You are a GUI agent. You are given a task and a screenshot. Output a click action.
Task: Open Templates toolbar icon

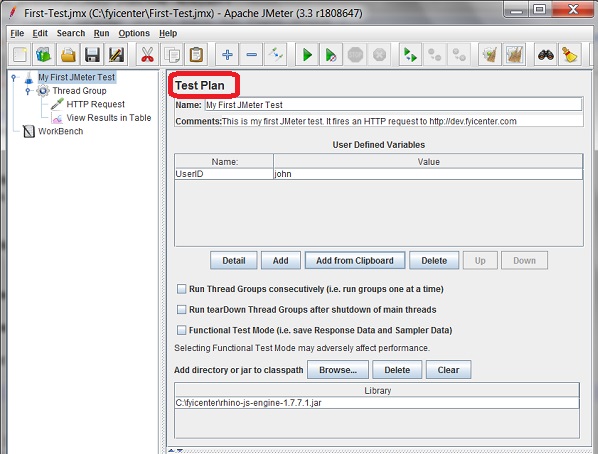(x=44, y=55)
